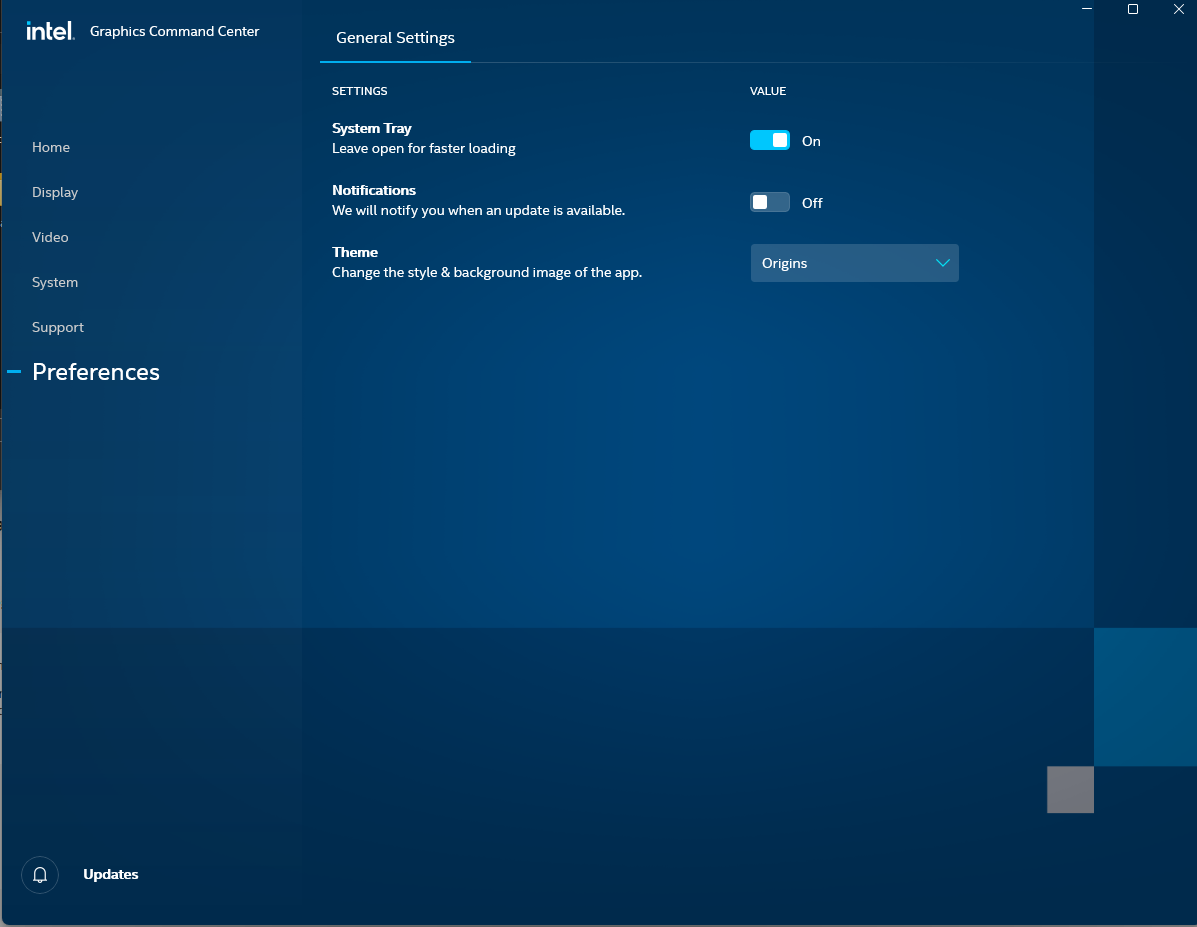Navigate to Home in the sidebar
The width and height of the screenshot is (1197, 927).
click(x=50, y=147)
